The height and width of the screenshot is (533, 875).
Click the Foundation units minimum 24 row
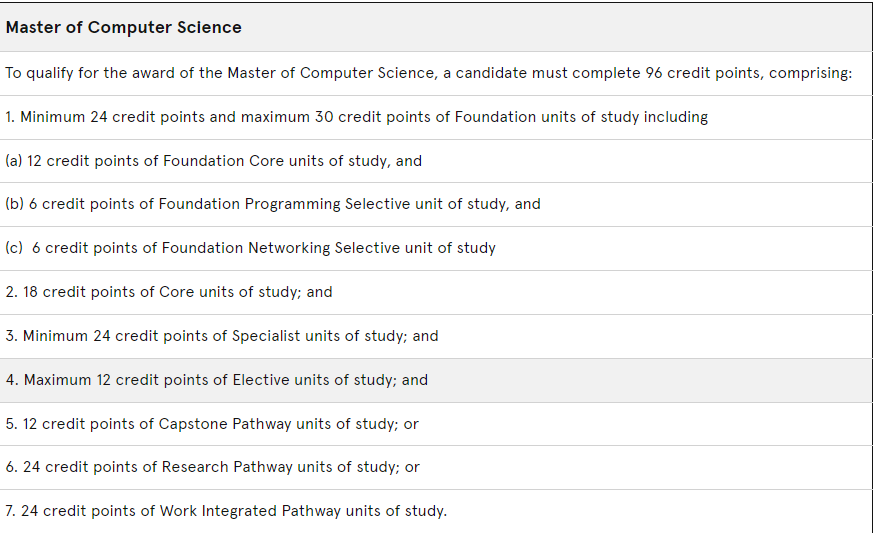[x=436, y=117]
